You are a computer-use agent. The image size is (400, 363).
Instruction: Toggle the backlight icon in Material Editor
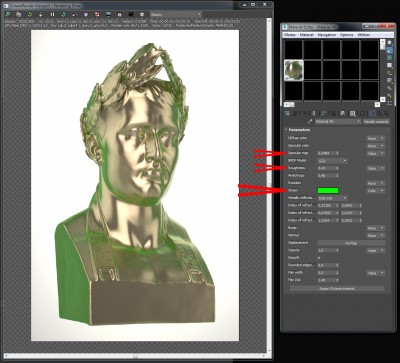click(389, 50)
